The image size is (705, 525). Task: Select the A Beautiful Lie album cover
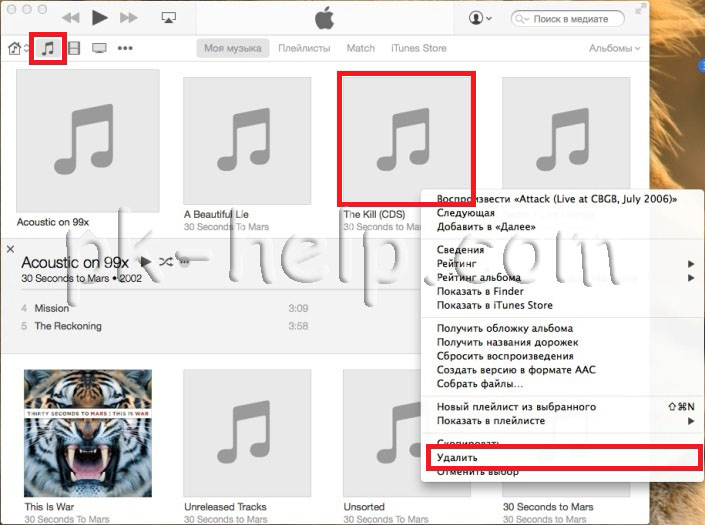click(x=247, y=141)
